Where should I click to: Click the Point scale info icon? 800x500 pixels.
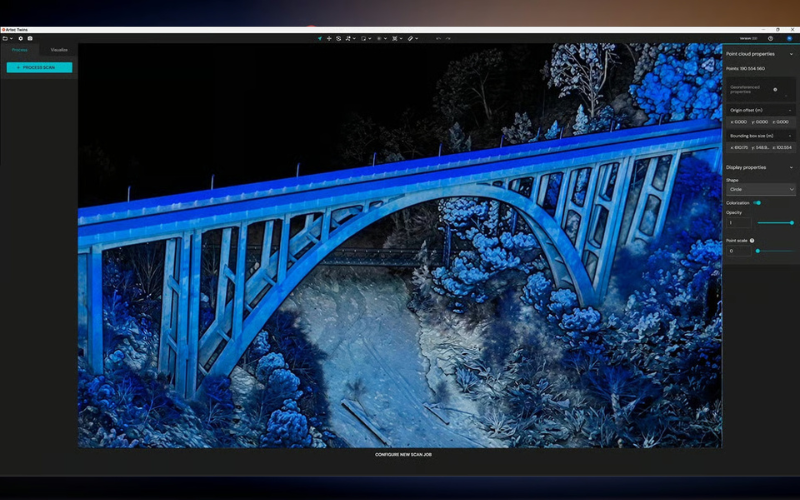pos(752,240)
